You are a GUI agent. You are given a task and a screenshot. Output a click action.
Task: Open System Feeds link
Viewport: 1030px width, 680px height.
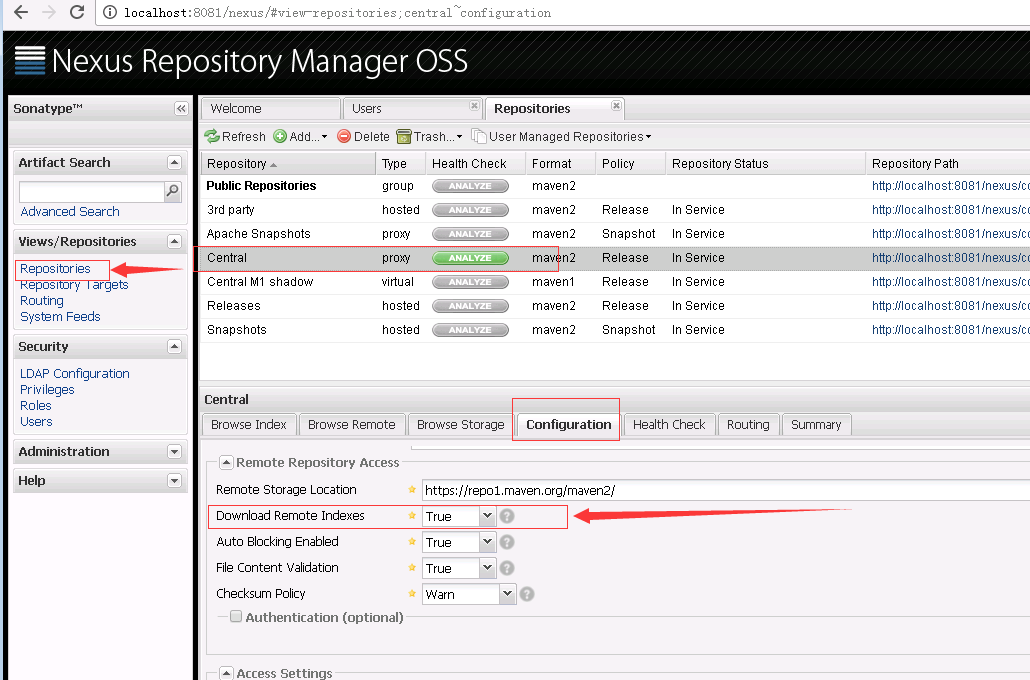tap(60, 317)
